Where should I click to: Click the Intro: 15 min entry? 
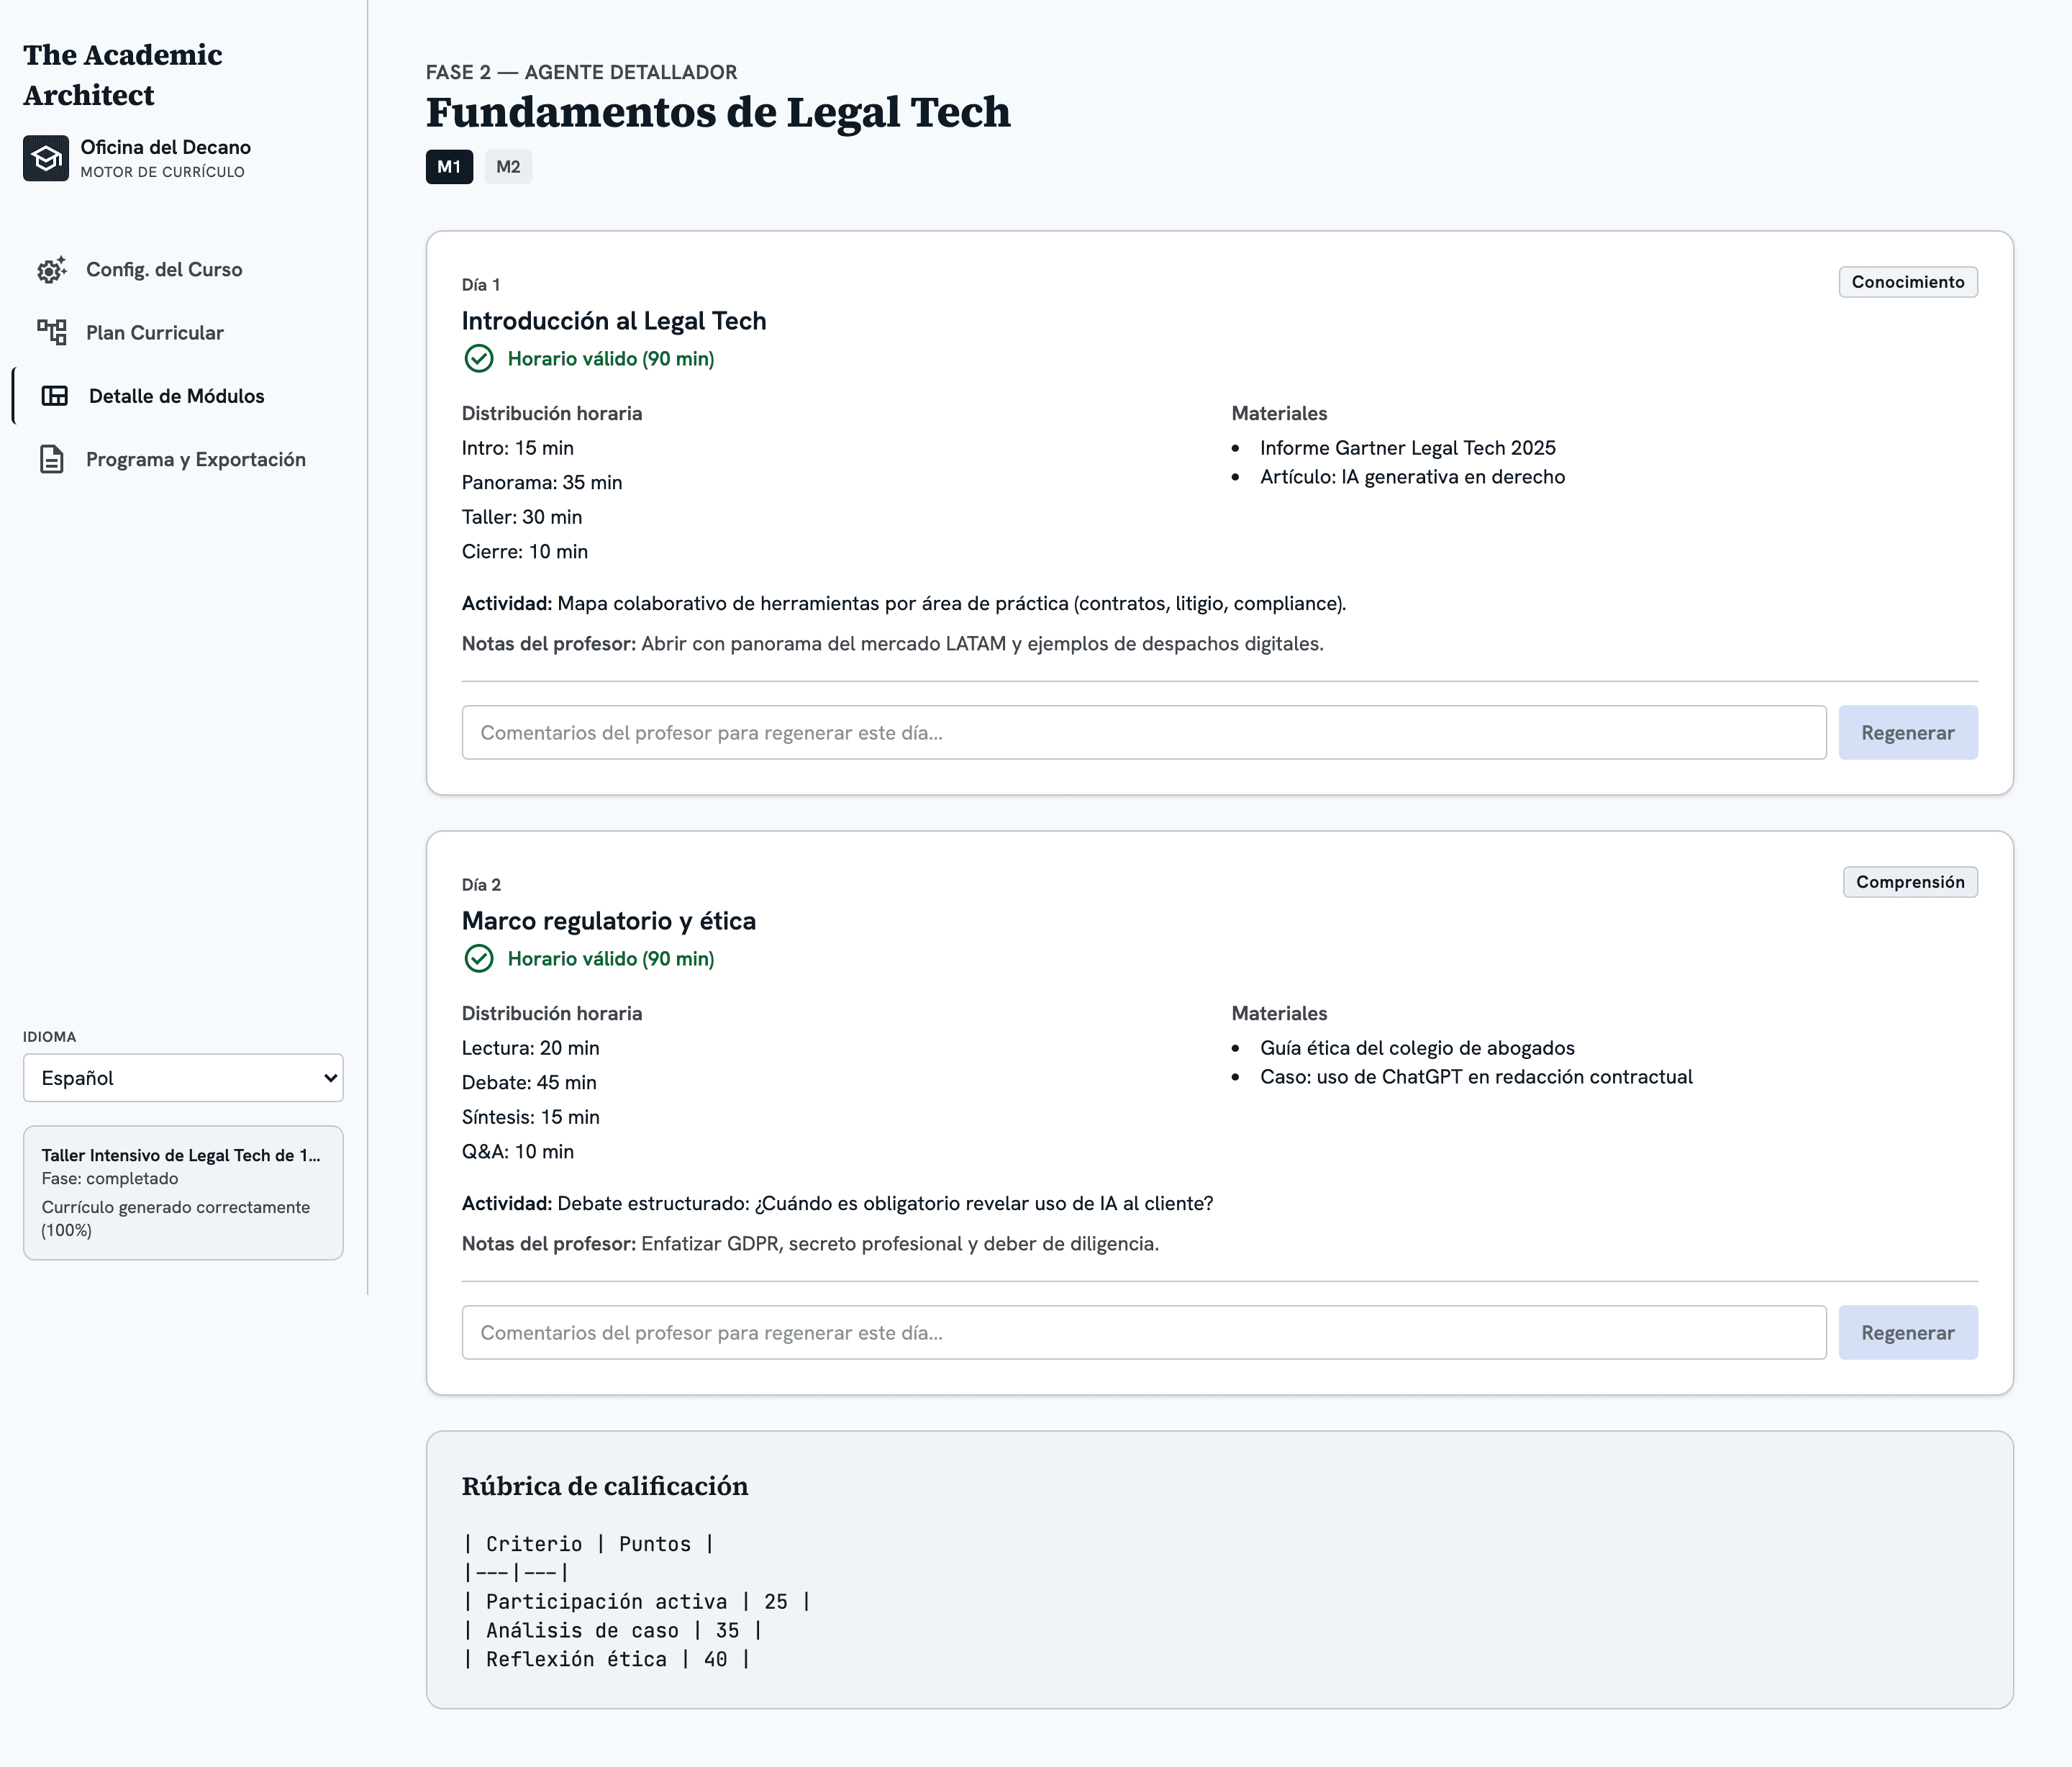518,448
